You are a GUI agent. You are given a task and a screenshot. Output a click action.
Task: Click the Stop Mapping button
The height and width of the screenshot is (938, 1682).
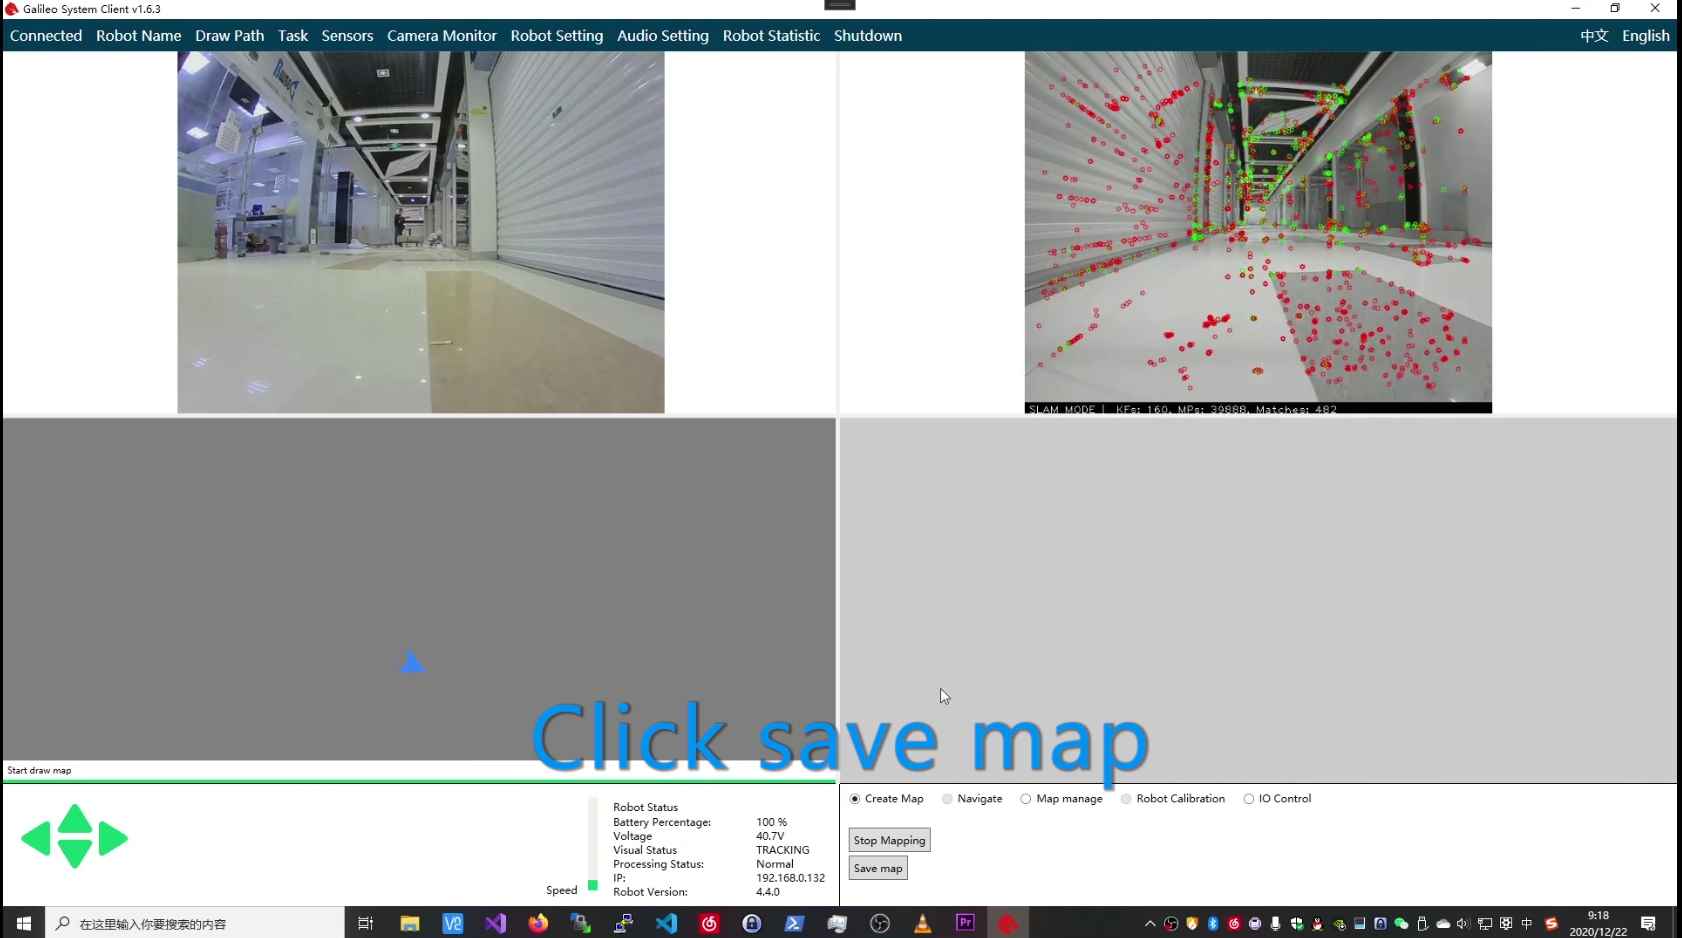889,840
